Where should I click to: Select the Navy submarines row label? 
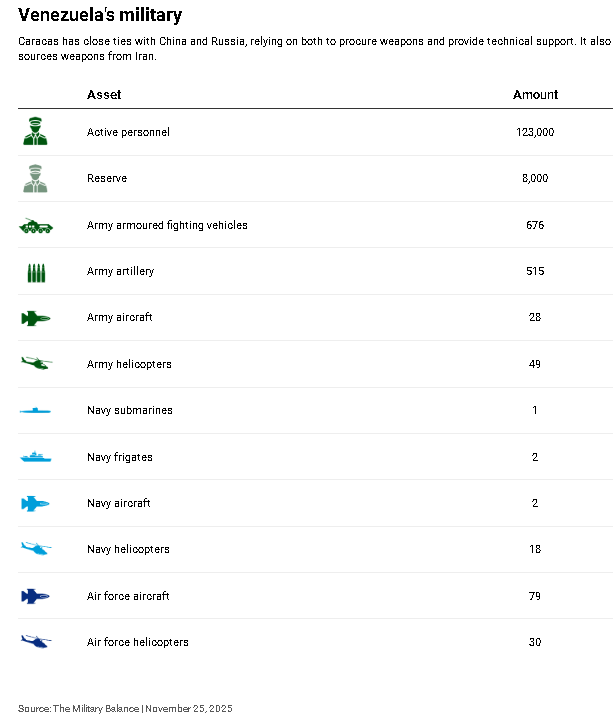(130, 410)
